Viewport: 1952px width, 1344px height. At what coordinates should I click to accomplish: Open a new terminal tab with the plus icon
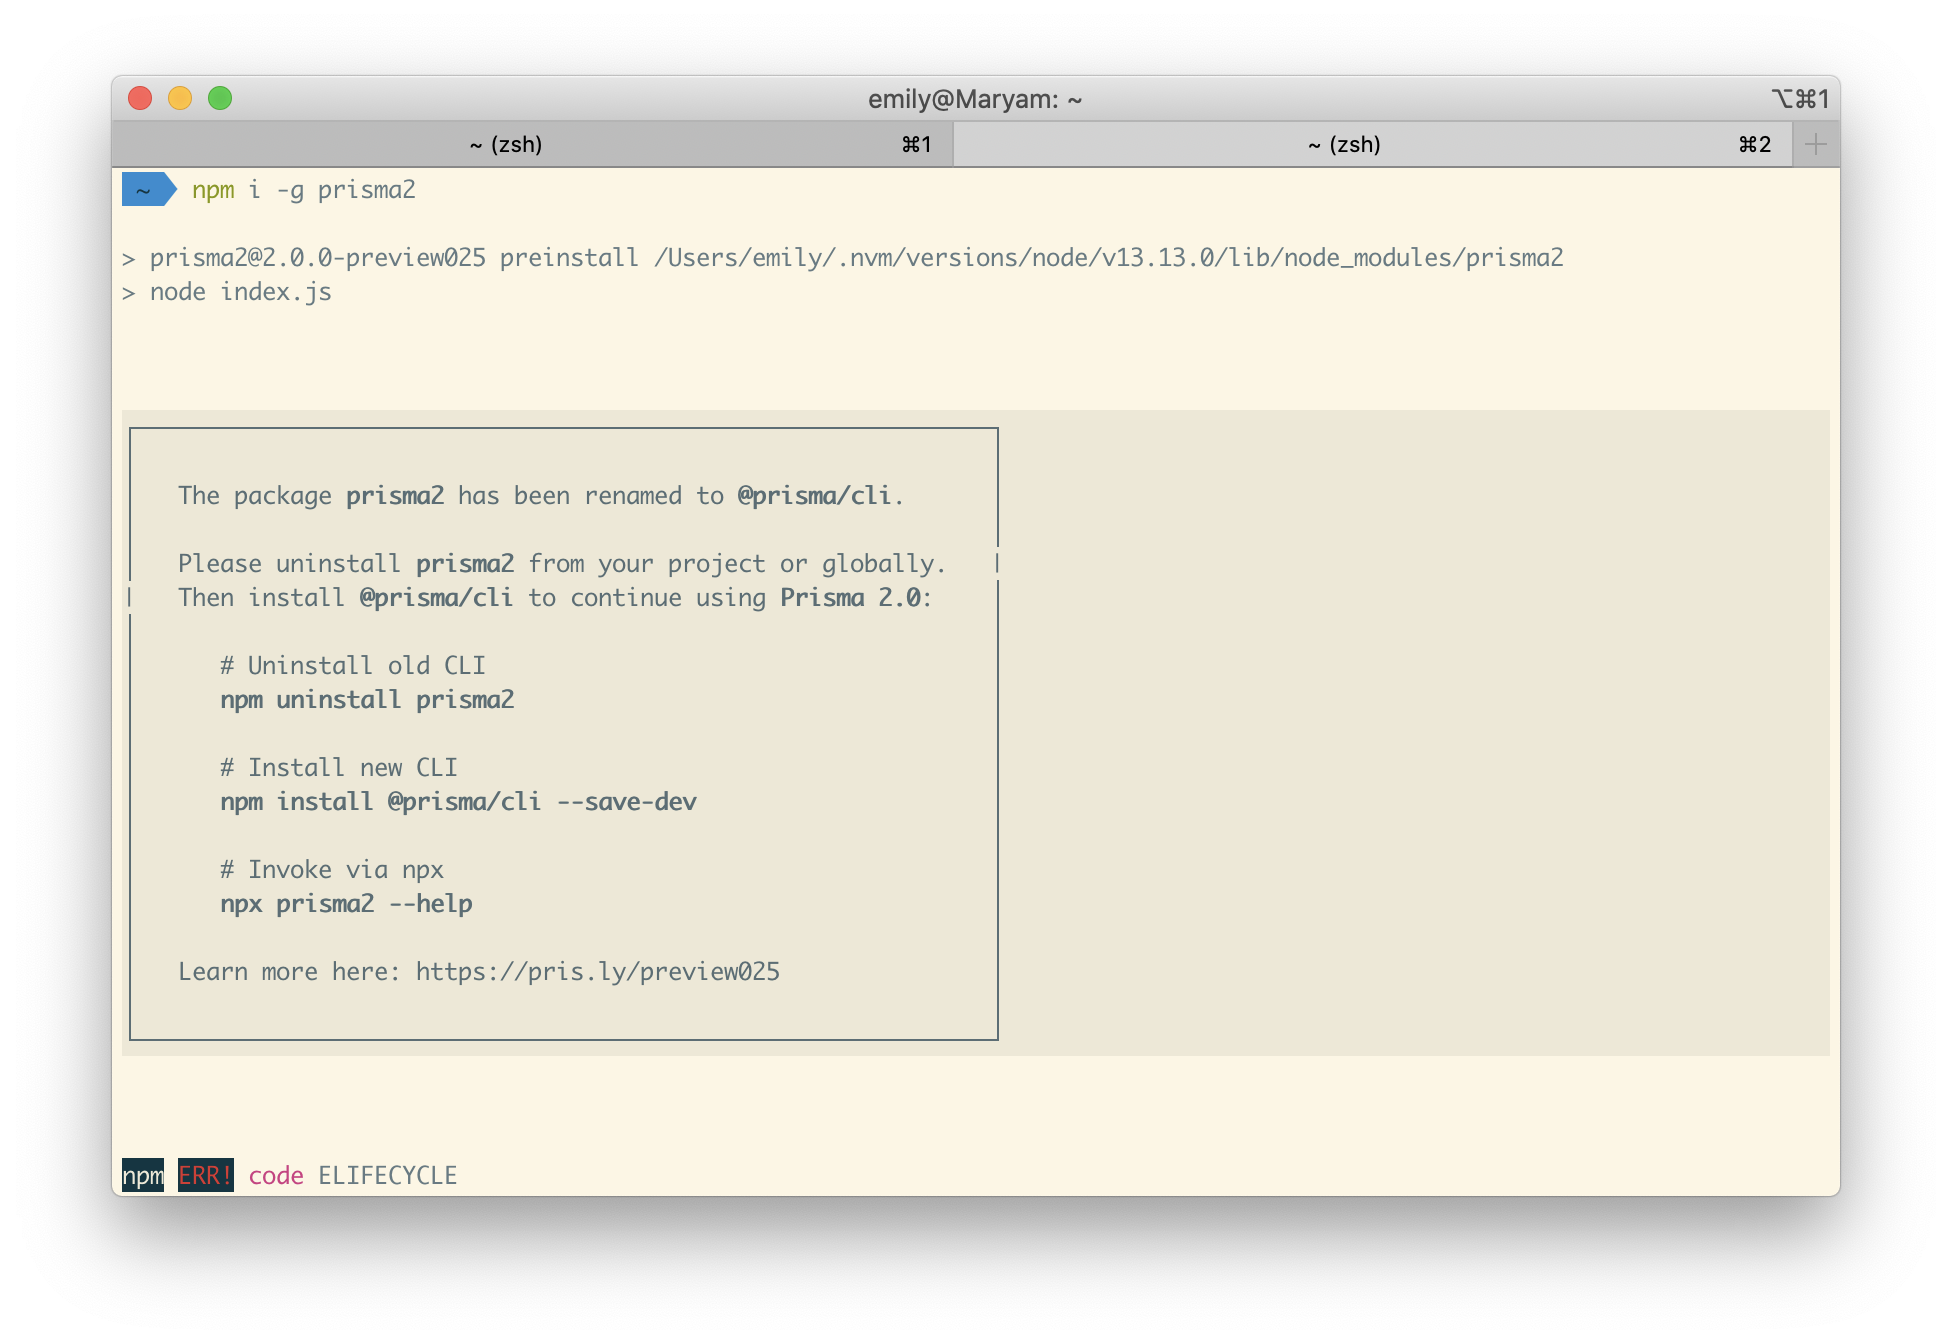pyautogui.click(x=1815, y=143)
